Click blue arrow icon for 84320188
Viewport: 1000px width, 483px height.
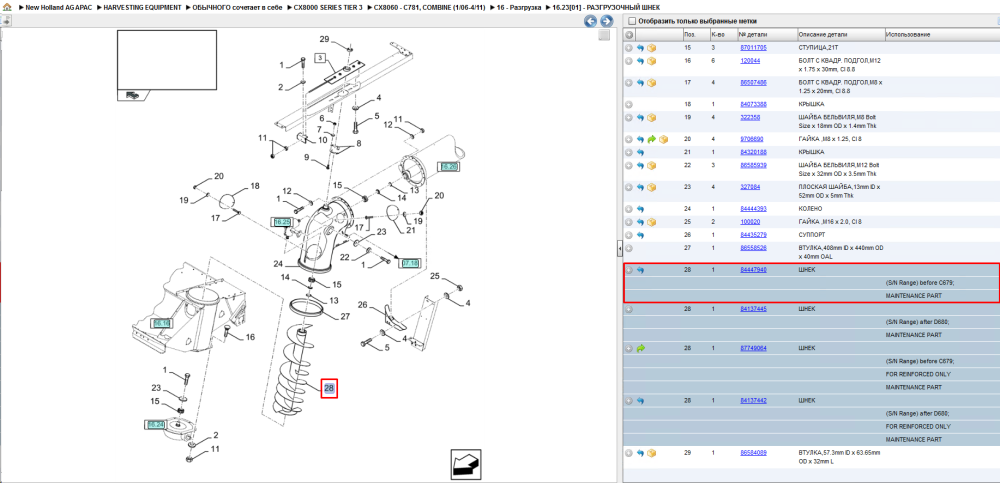click(640, 152)
